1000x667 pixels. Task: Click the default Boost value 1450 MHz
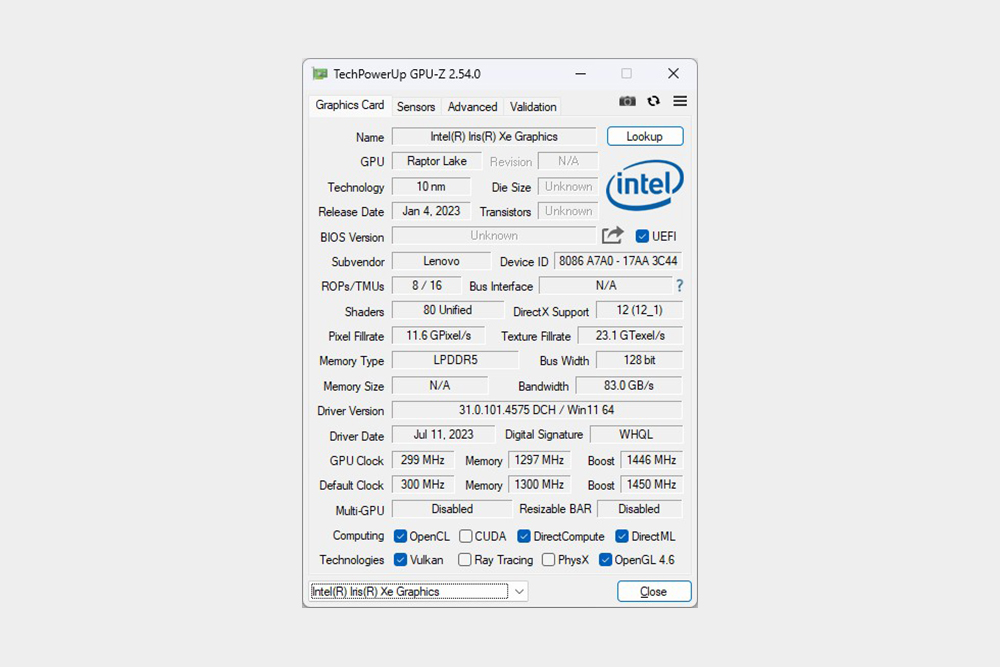click(x=651, y=485)
